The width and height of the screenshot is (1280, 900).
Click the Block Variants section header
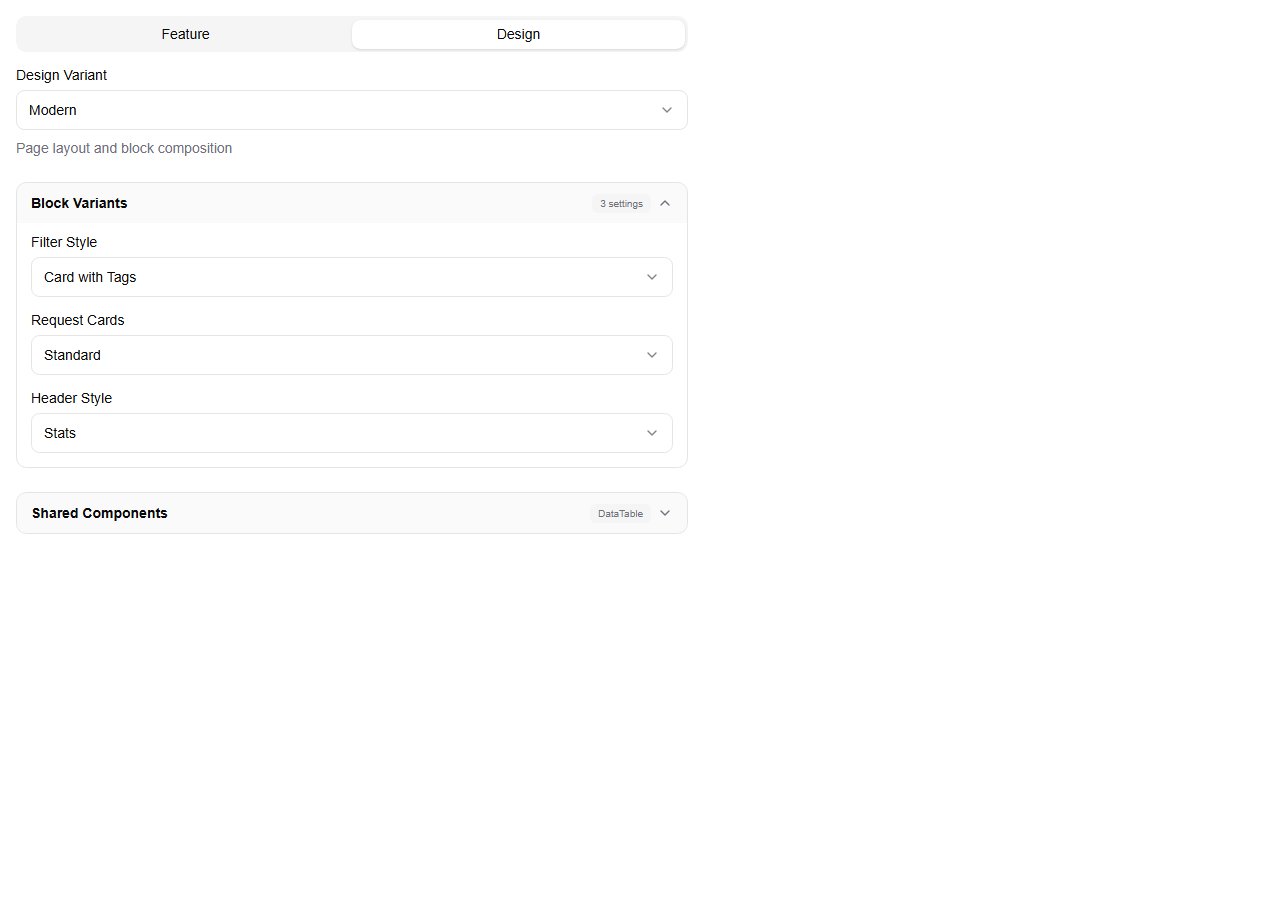tap(79, 203)
